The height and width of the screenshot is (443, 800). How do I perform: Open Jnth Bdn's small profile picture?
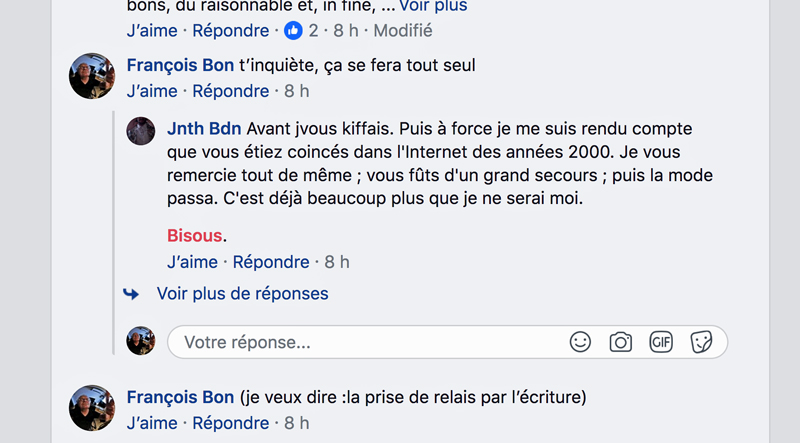pos(141,131)
